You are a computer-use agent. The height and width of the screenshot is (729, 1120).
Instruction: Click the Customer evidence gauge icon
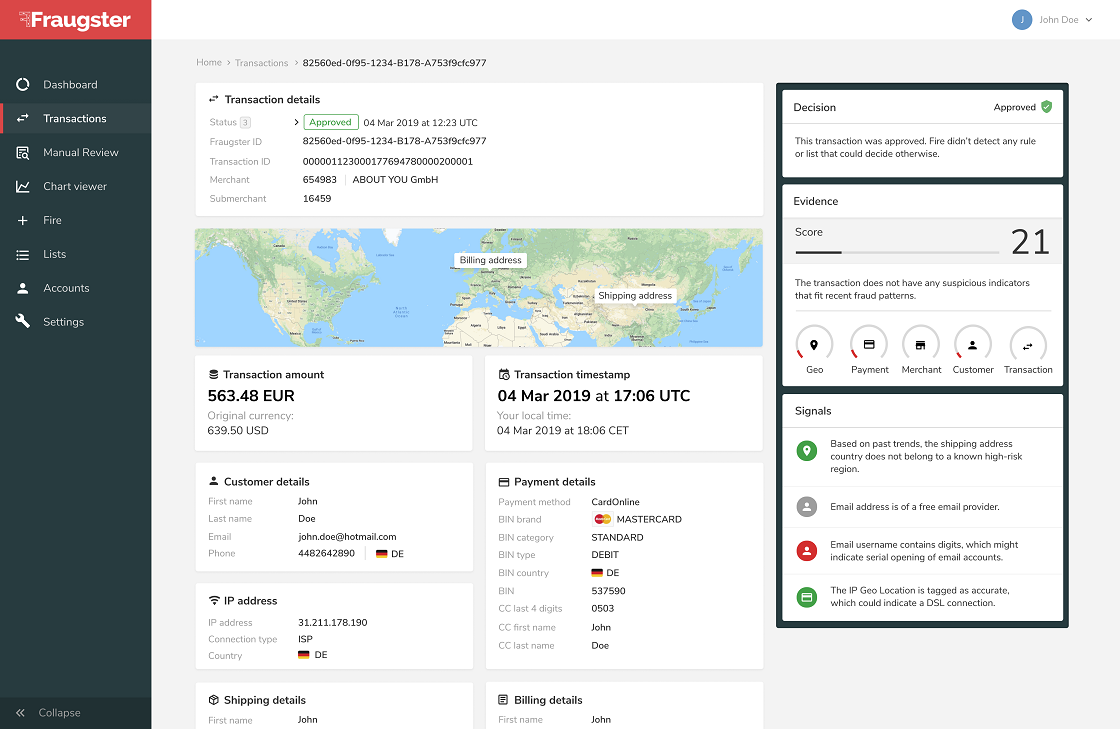[973, 345]
